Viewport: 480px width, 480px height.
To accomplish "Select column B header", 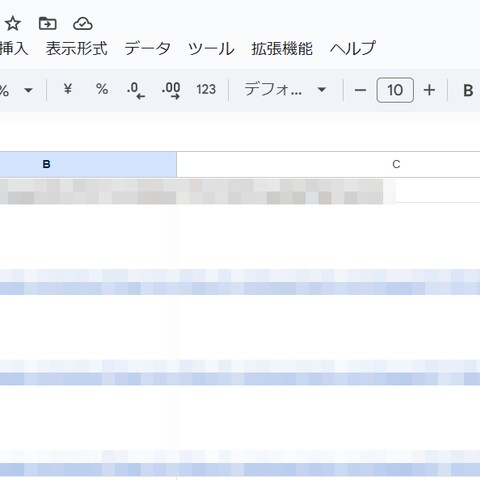I will (x=88, y=164).
